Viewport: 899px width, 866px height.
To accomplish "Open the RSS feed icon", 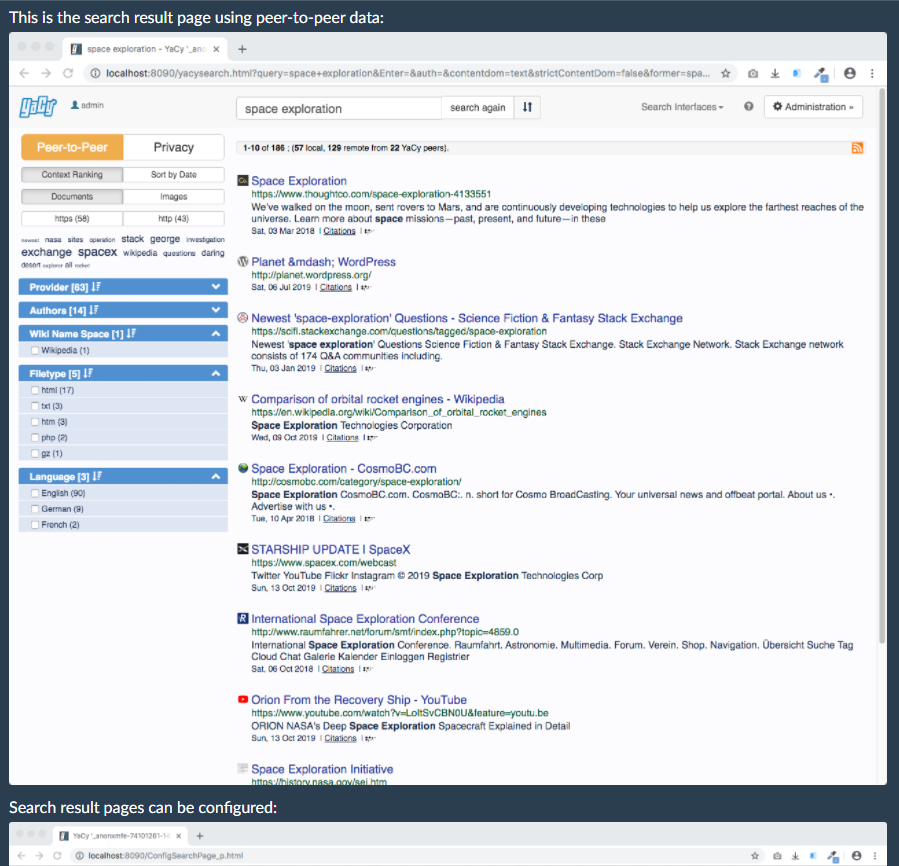I will click(857, 148).
